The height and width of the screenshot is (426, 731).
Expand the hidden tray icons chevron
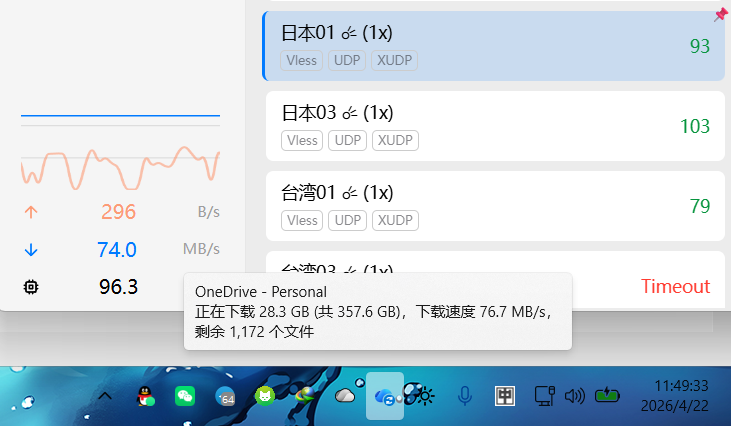(x=105, y=397)
